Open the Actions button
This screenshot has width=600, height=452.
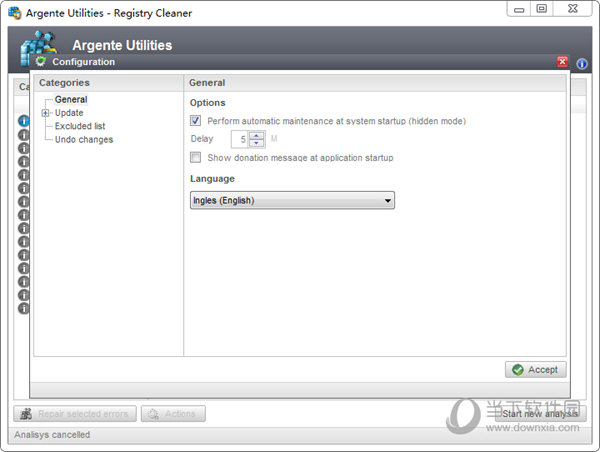(x=173, y=414)
